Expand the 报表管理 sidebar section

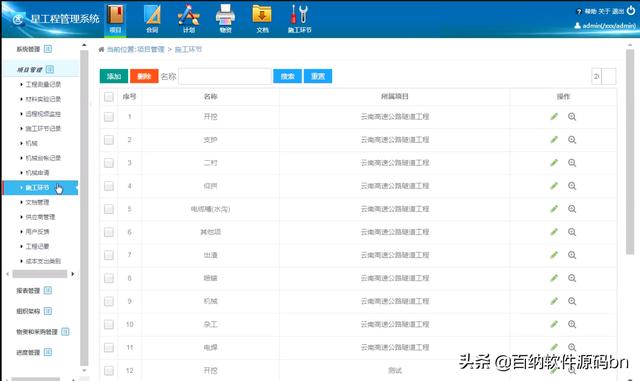point(48,290)
